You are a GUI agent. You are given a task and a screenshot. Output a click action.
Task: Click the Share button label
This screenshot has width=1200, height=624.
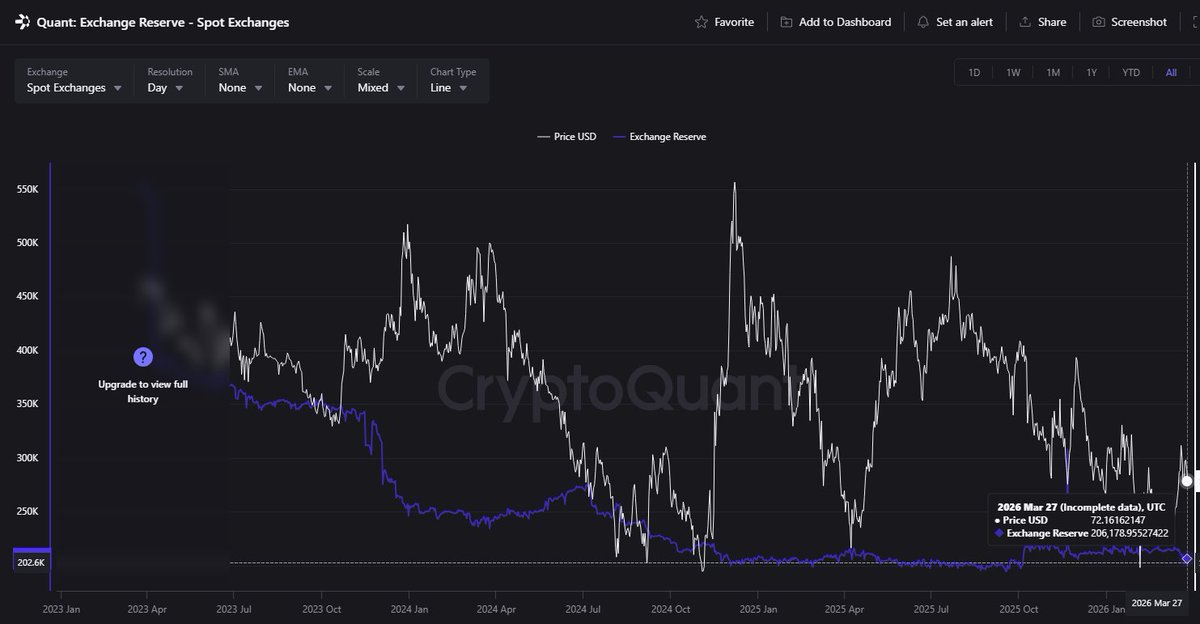[x=1052, y=22]
